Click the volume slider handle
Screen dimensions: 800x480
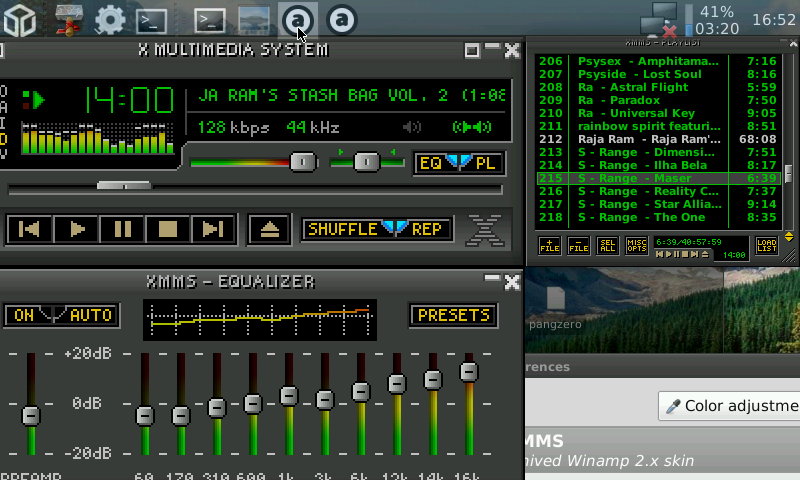pyautogui.click(x=303, y=162)
